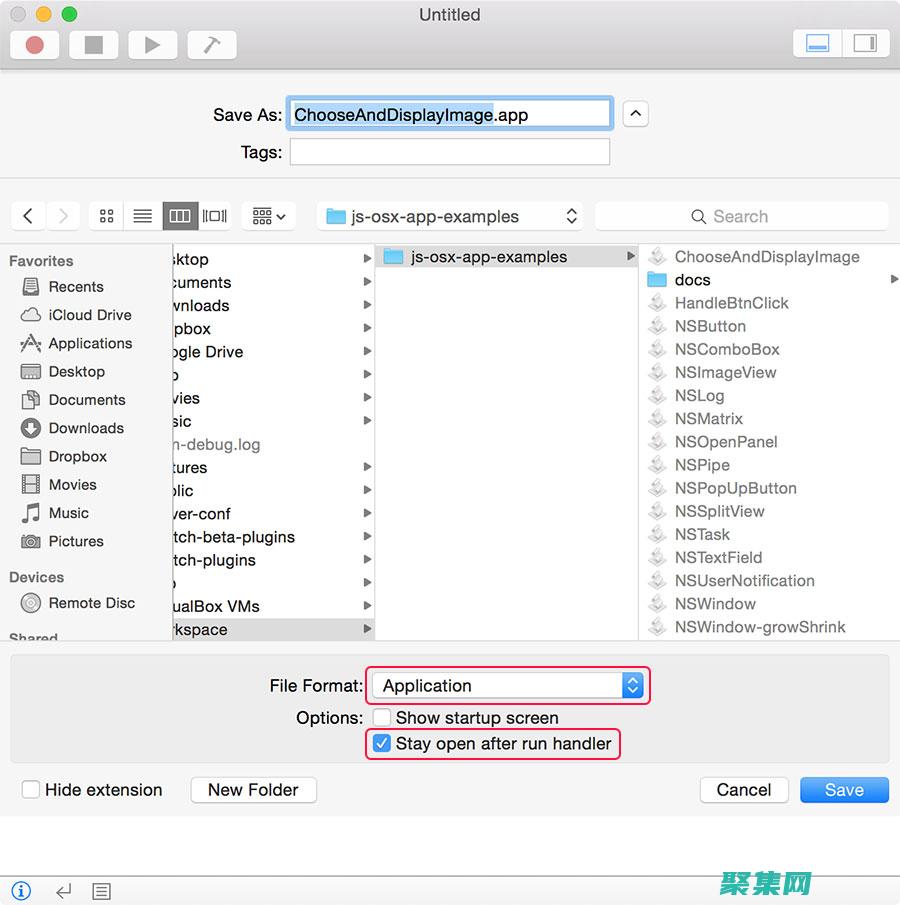Show the description info icon at bottom-left
This screenshot has height=905, width=900.
21,890
